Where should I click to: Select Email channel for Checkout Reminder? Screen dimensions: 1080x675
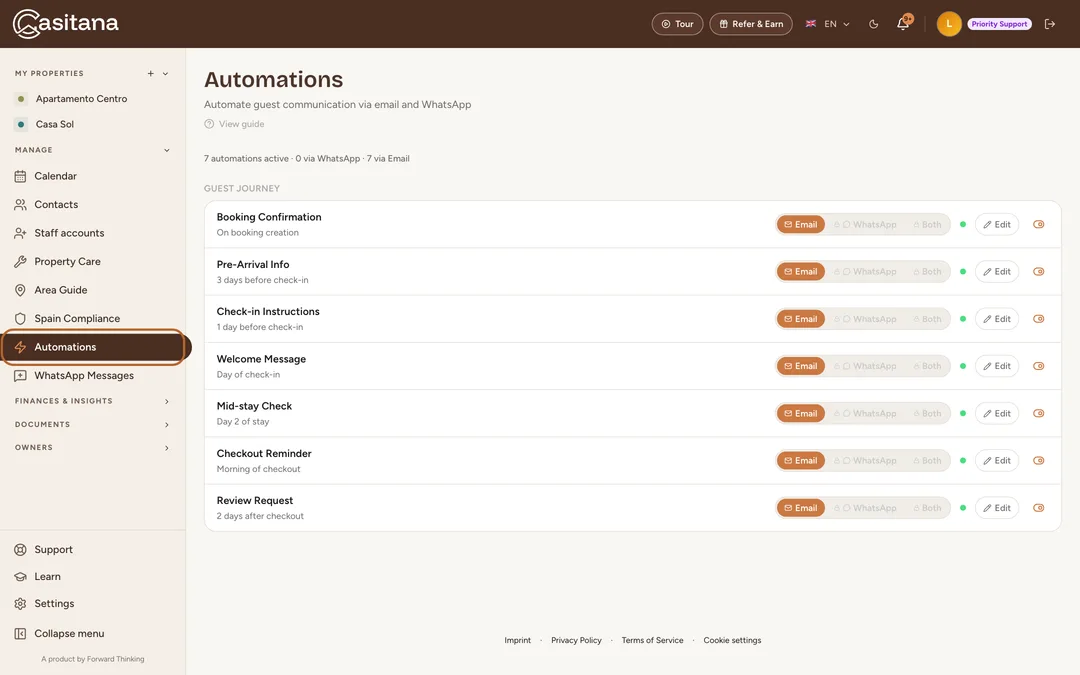click(800, 460)
